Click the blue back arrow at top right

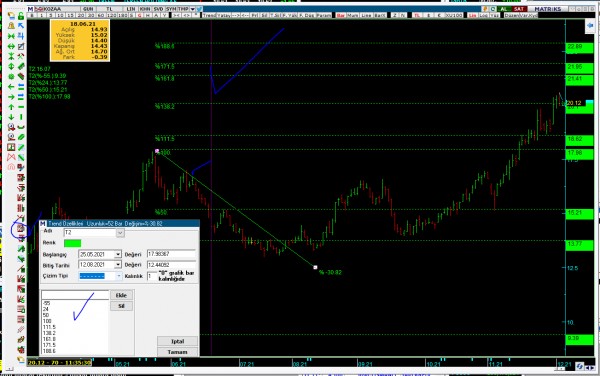590,26
